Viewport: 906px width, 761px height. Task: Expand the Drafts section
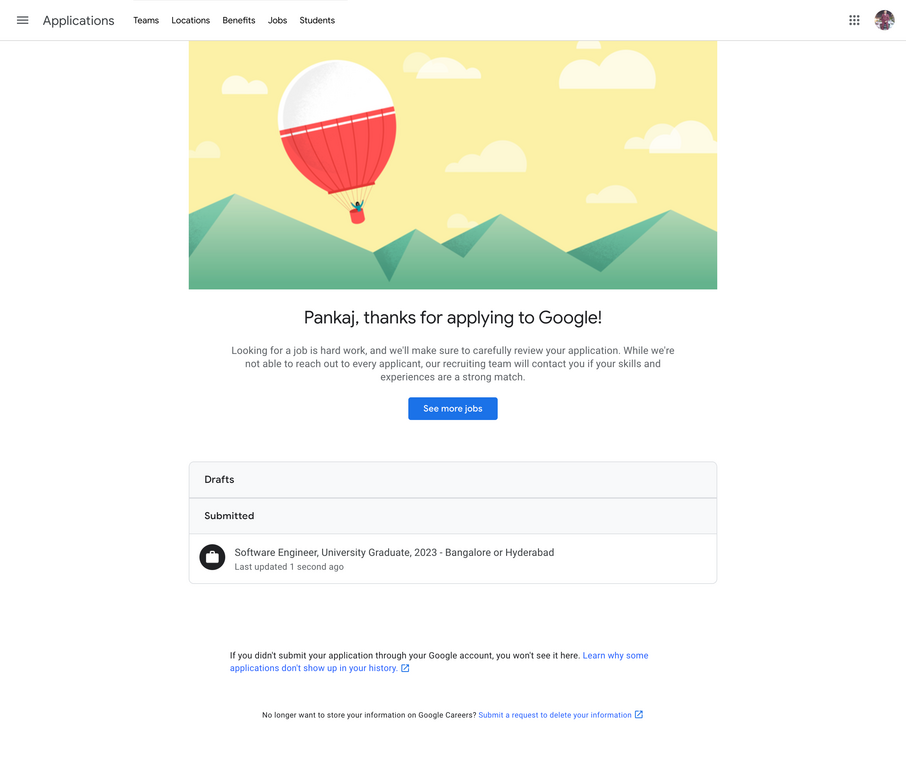click(452, 480)
